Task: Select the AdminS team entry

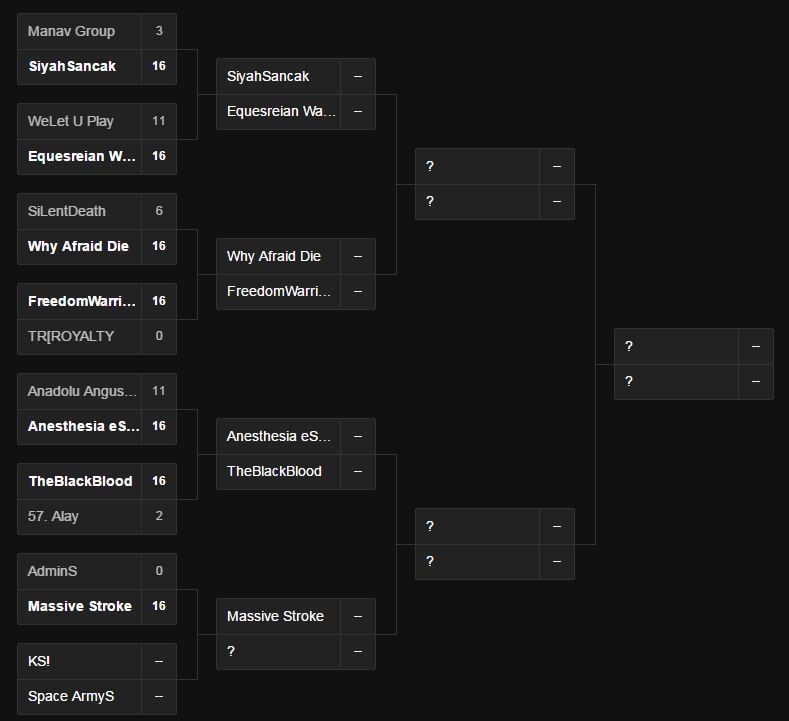Action: [53, 571]
